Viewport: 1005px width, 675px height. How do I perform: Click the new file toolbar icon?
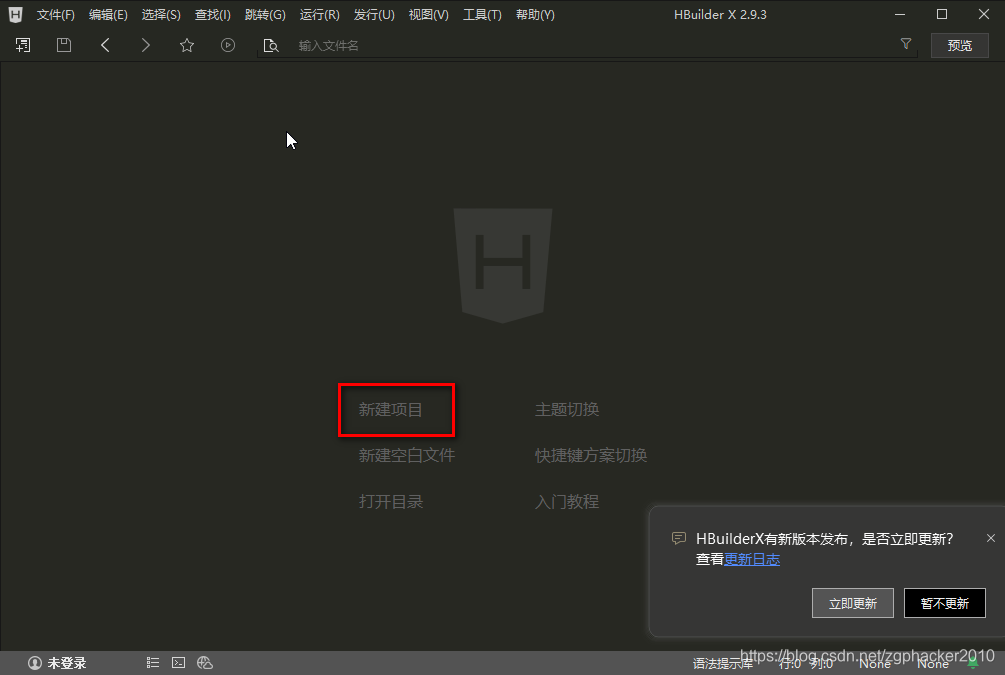click(x=23, y=45)
